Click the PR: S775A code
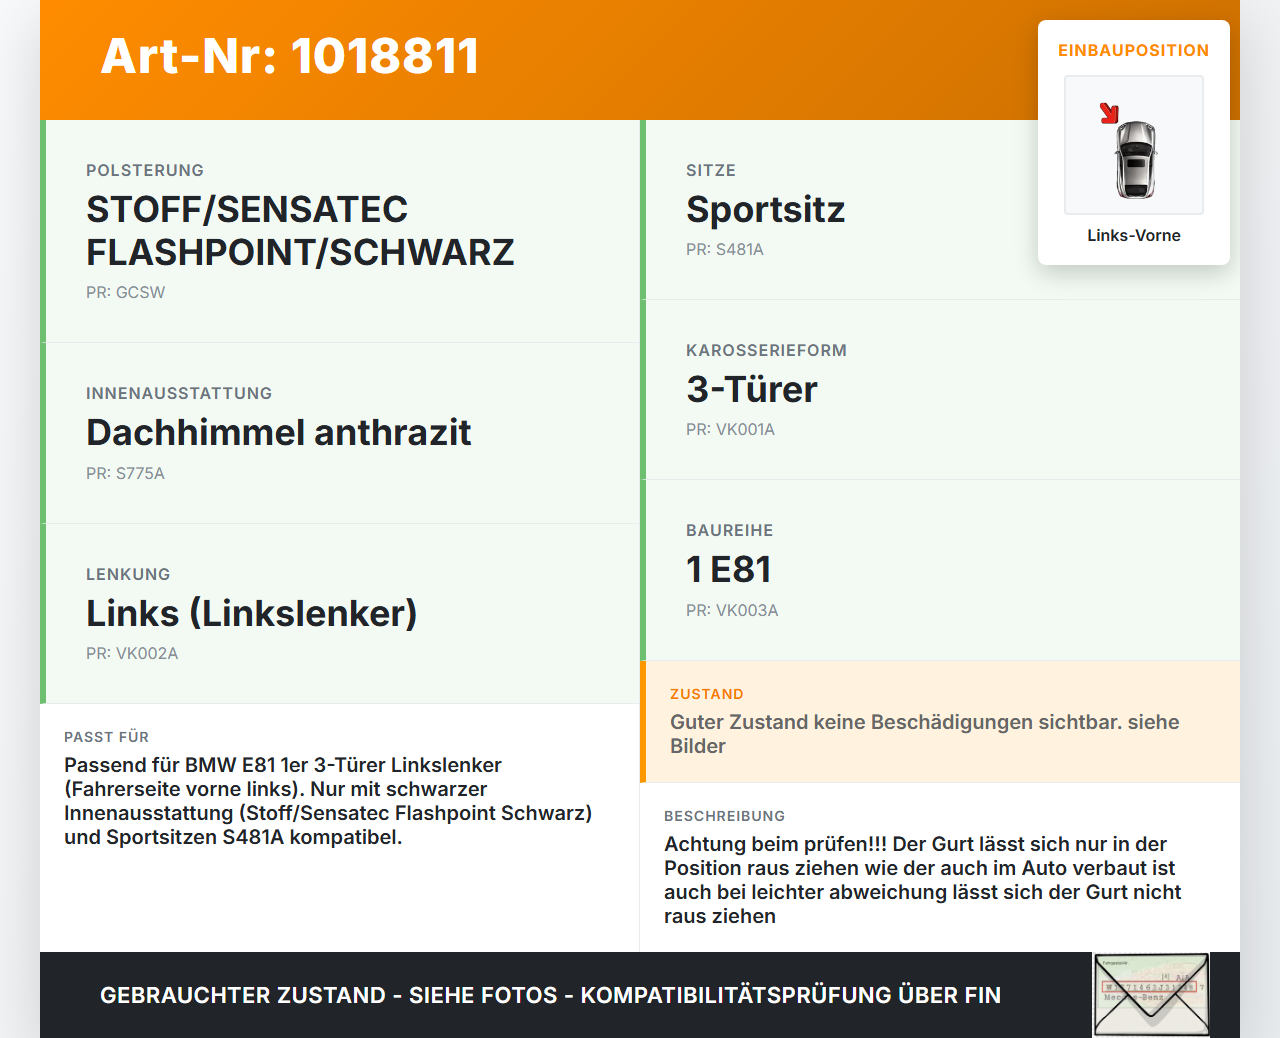1280x1038 pixels. click(125, 474)
